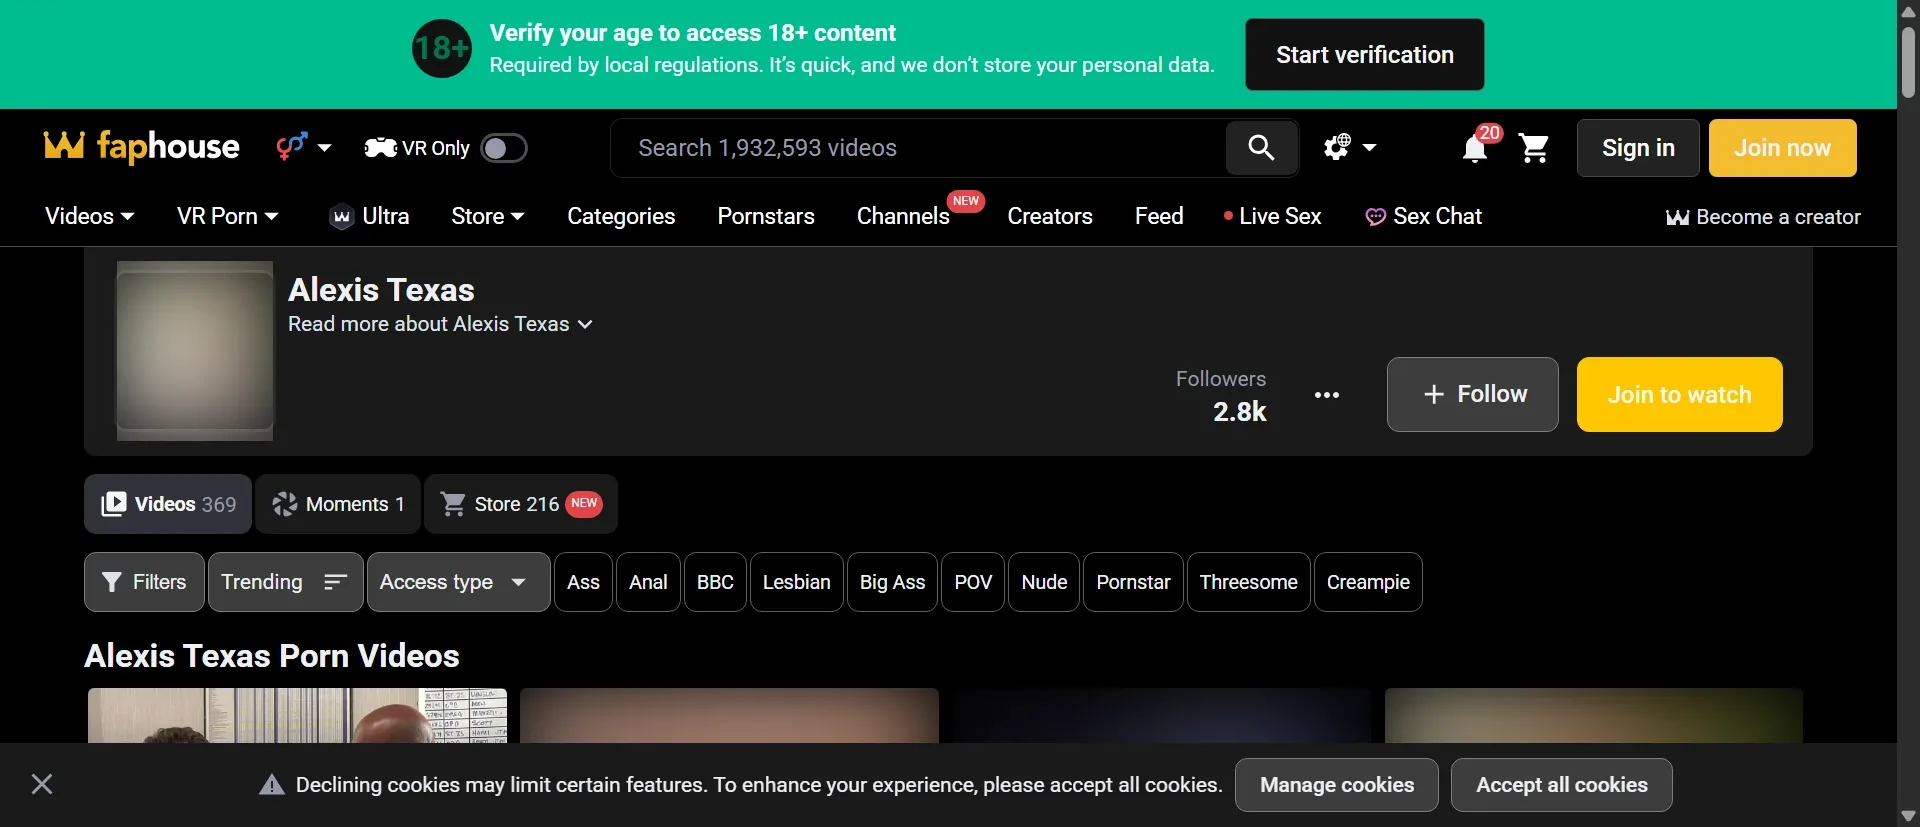Open the three-dots more options menu
Image resolution: width=1920 pixels, height=827 pixels.
[x=1327, y=395]
